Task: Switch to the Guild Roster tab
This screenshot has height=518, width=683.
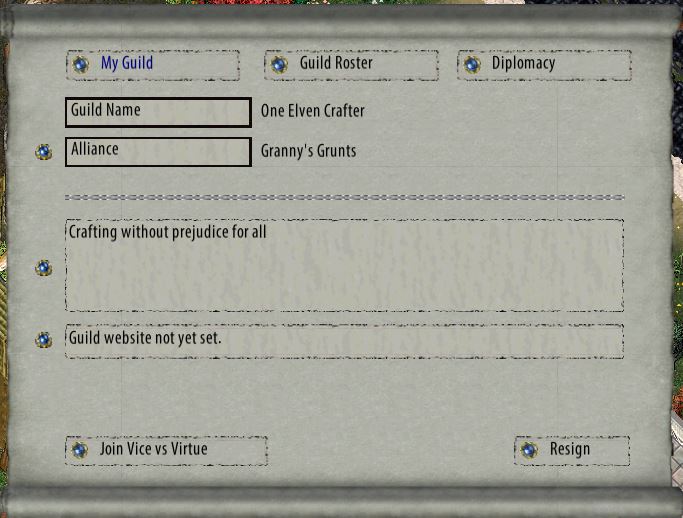Action: point(351,65)
